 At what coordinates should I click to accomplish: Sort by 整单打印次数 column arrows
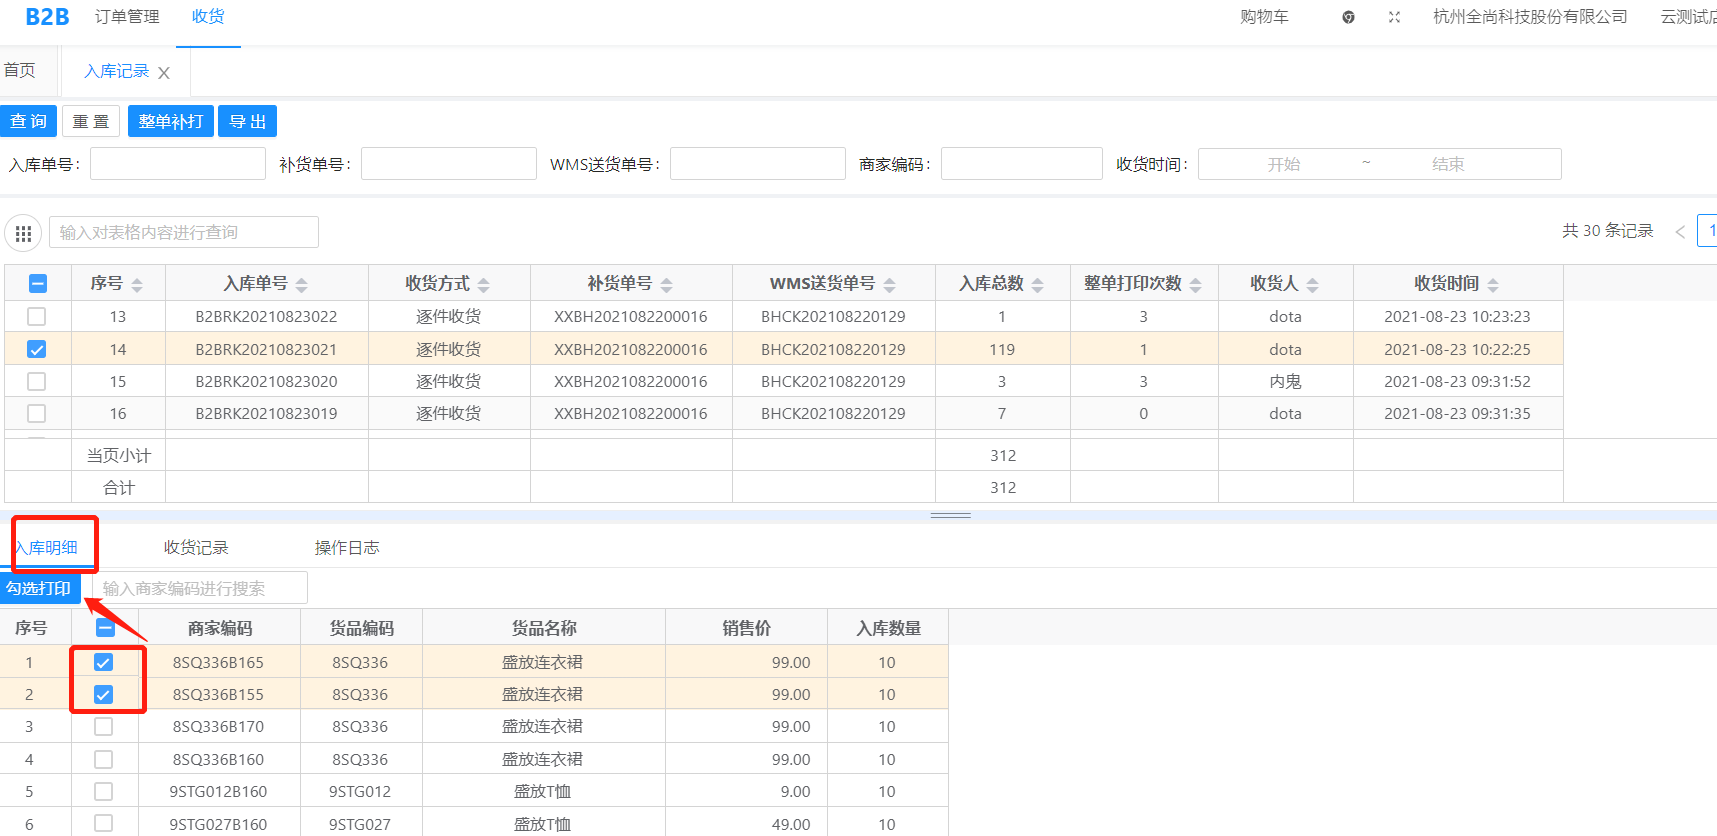click(1196, 285)
